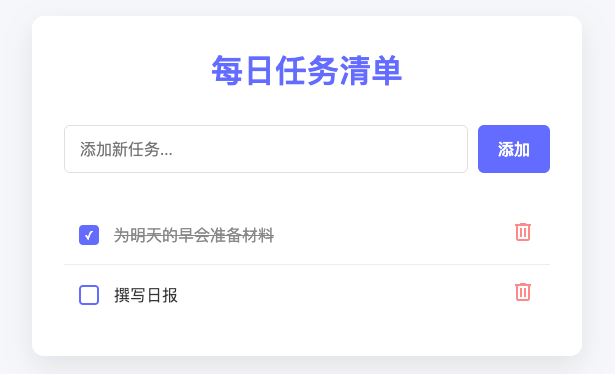Submit new task with purple 添加 button
The width and height of the screenshot is (615, 374).
[x=514, y=149]
